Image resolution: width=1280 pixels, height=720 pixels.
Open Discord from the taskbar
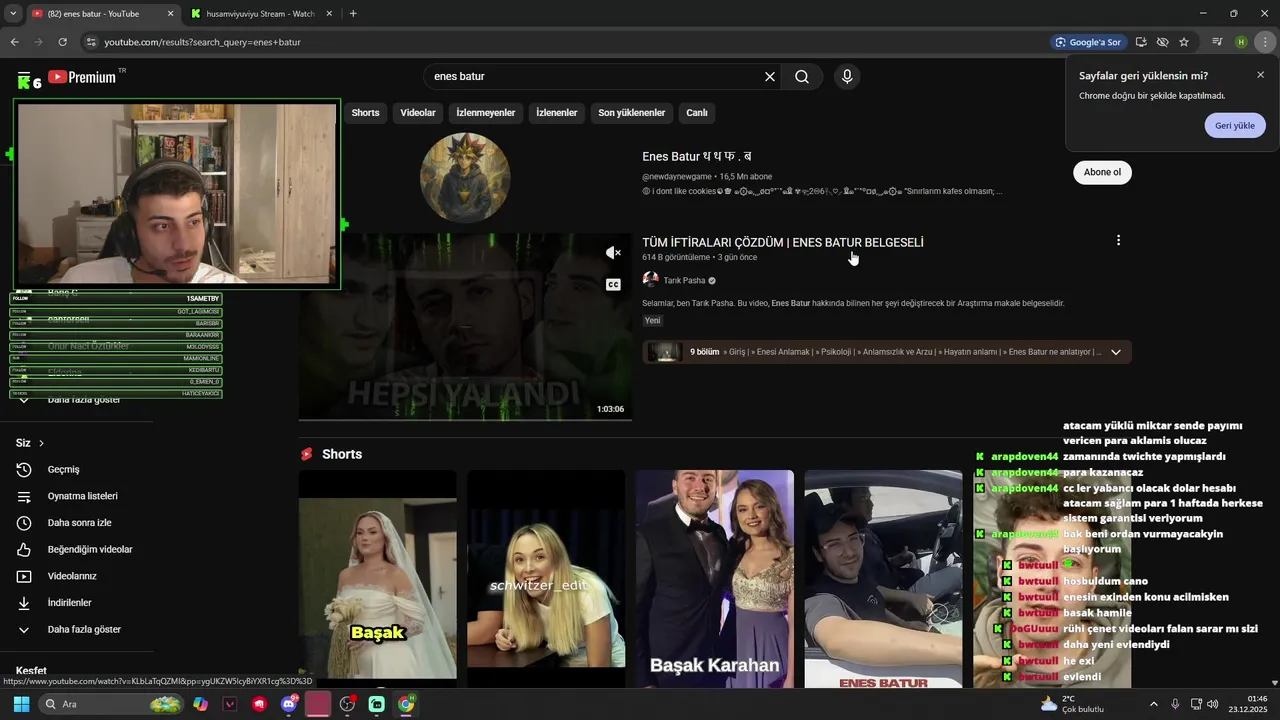290,704
